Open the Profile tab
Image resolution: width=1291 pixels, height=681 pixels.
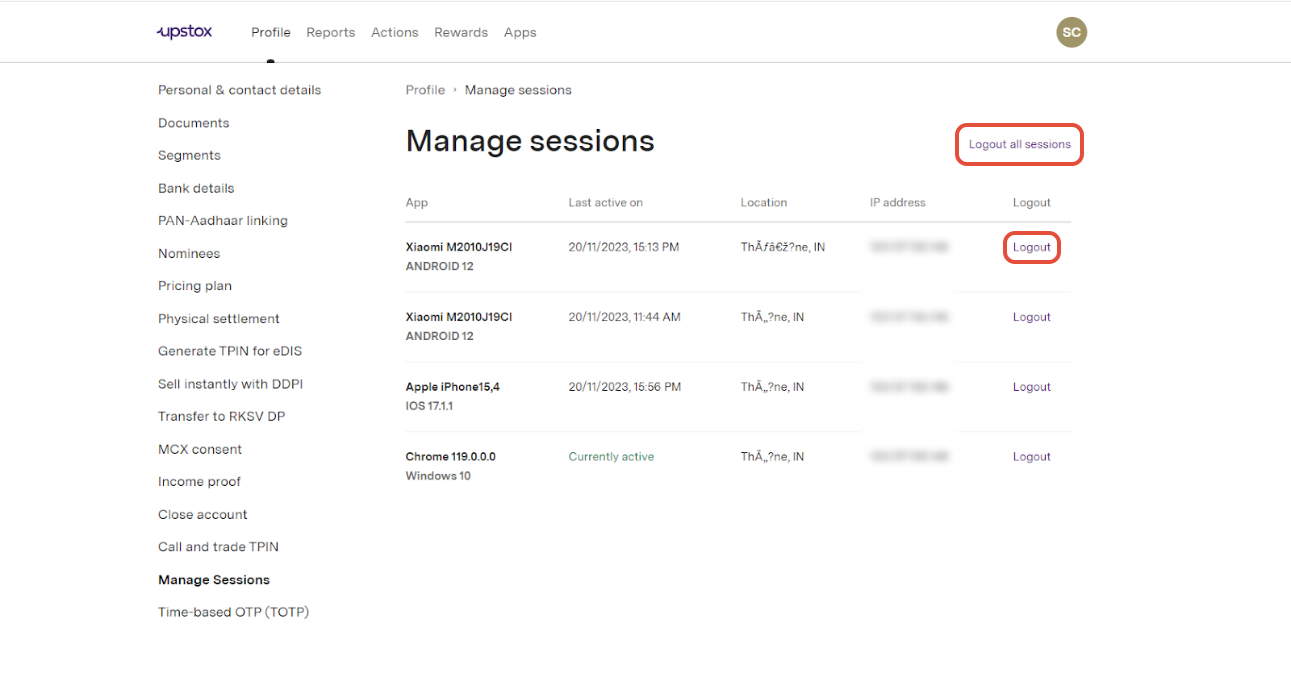point(271,32)
